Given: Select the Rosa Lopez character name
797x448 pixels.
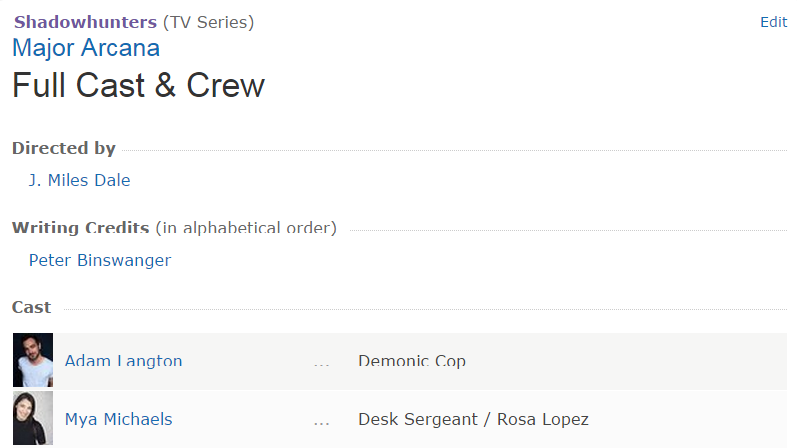Looking at the screenshot, I should tap(543, 419).
